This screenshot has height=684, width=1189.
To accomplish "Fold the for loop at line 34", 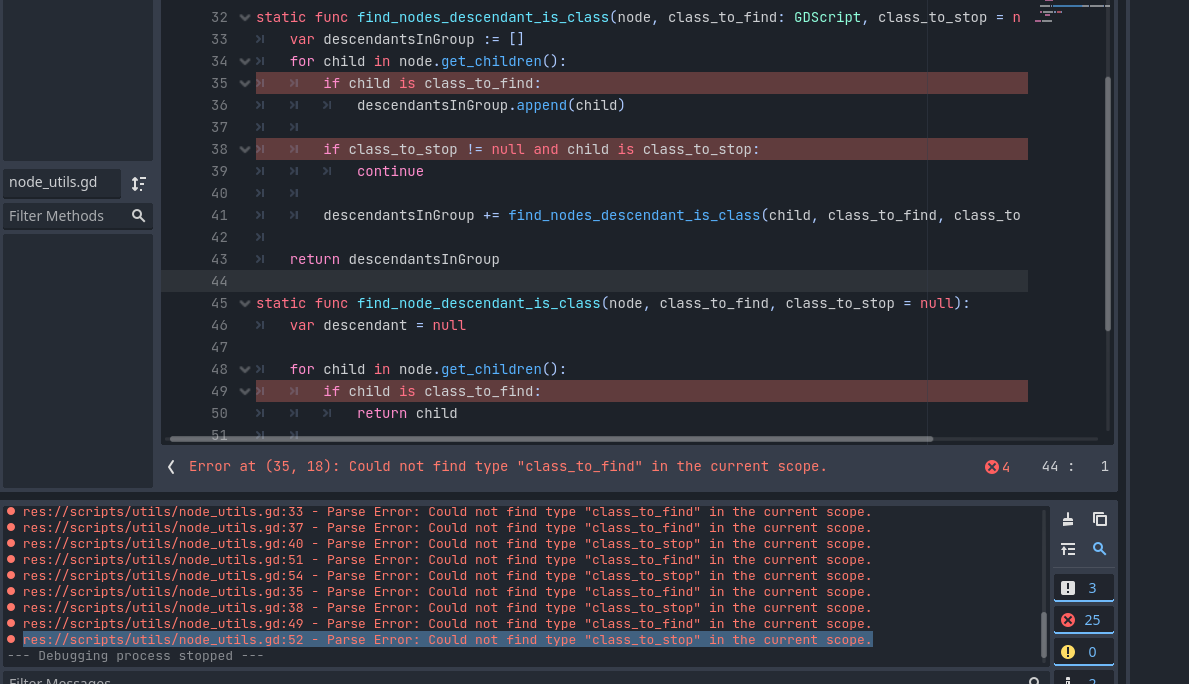I will pos(244,61).
